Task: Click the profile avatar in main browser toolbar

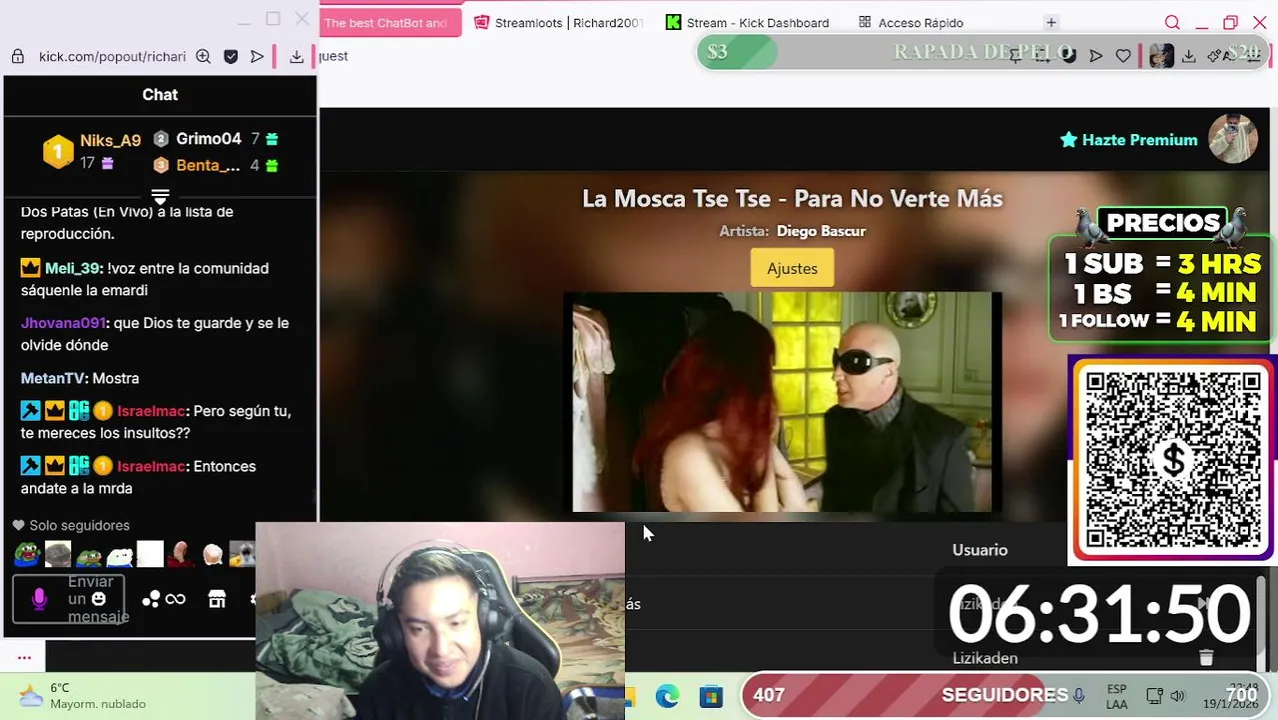Action: 1161,56
